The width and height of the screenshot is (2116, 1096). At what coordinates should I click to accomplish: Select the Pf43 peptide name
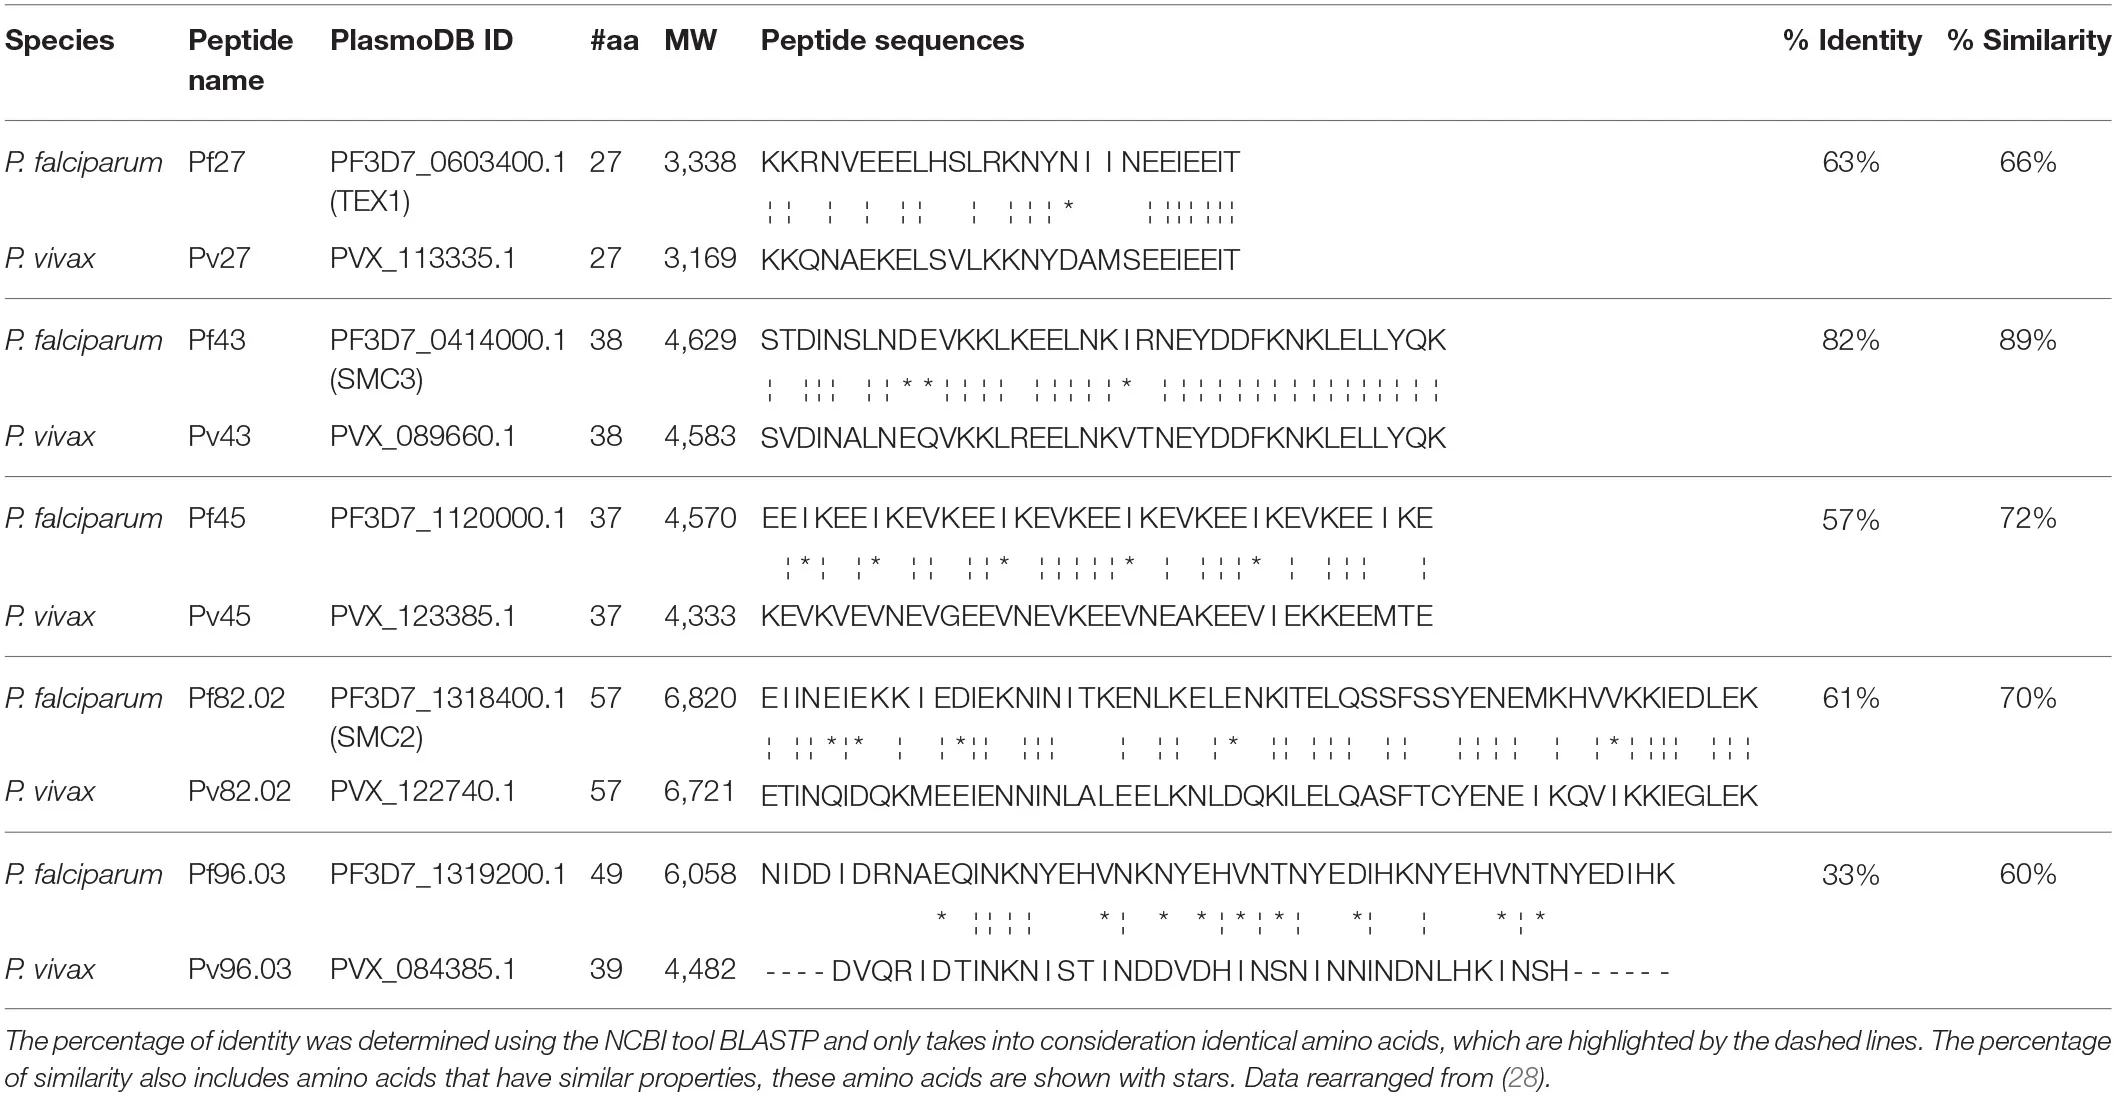click(x=217, y=340)
